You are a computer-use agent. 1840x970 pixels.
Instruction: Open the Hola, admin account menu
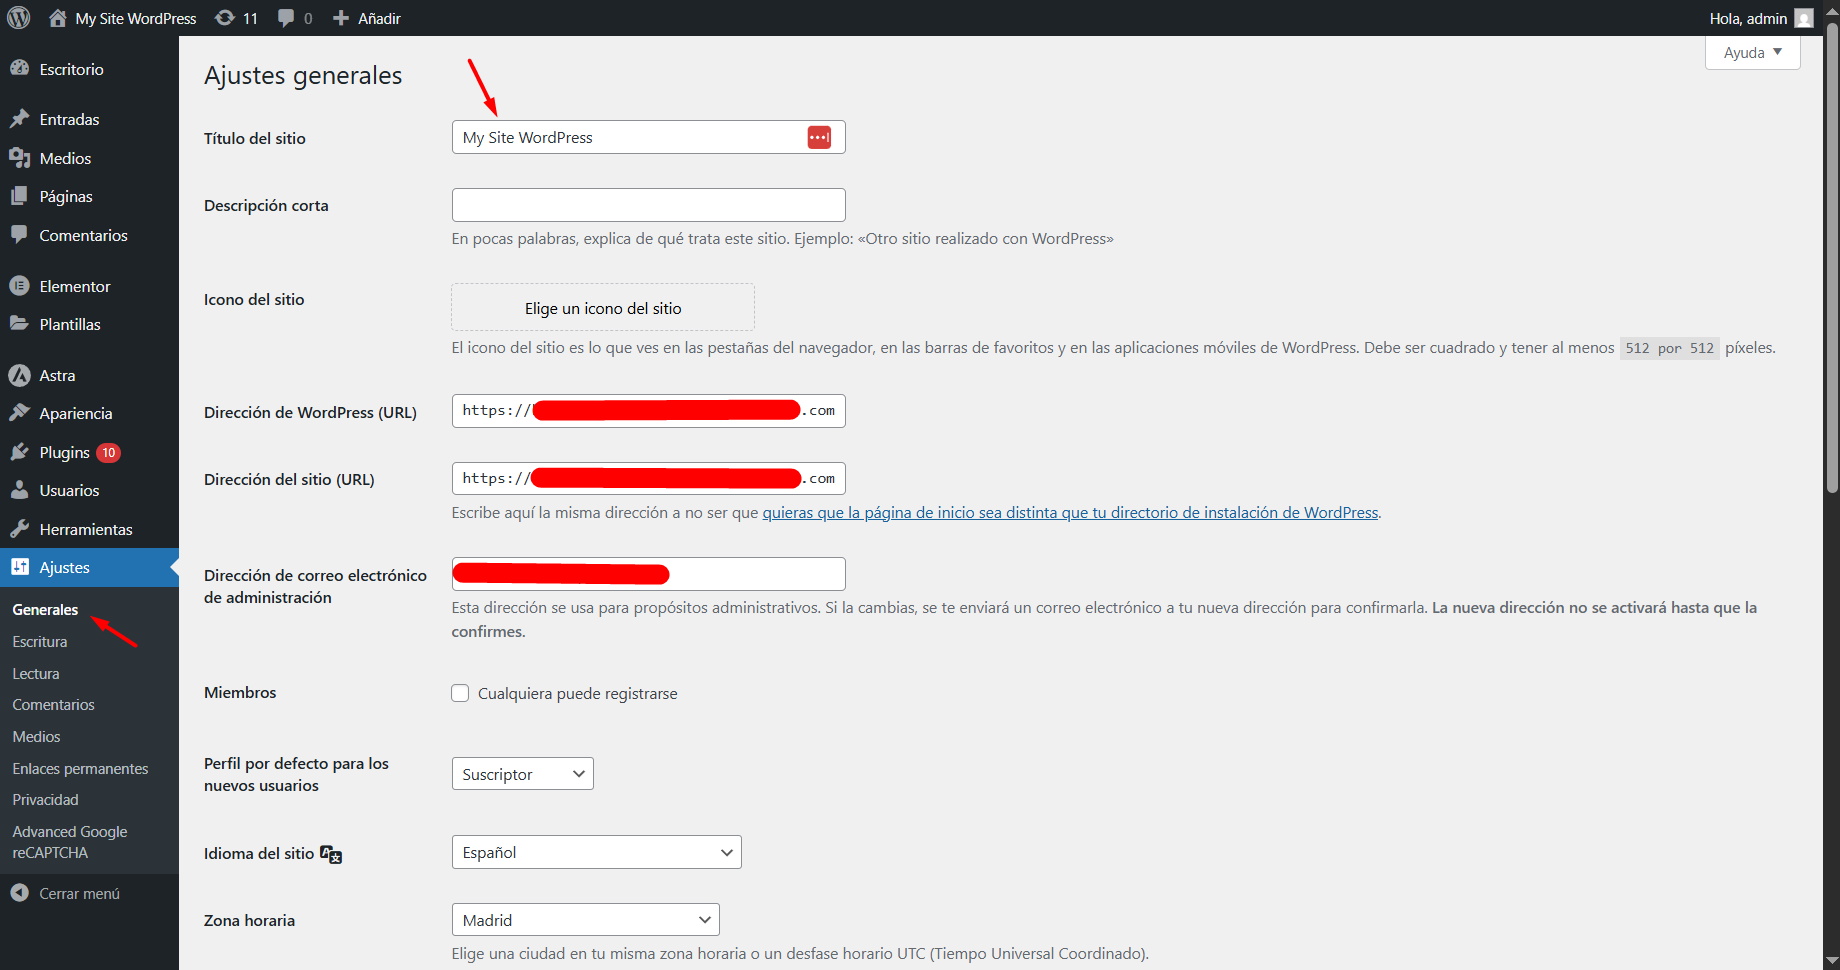click(x=1760, y=18)
